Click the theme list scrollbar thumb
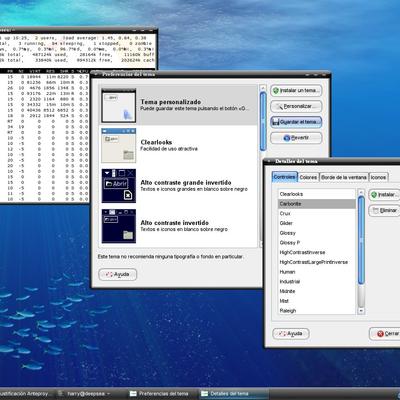Viewport: 400px width, 400px height. tap(263, 121)
